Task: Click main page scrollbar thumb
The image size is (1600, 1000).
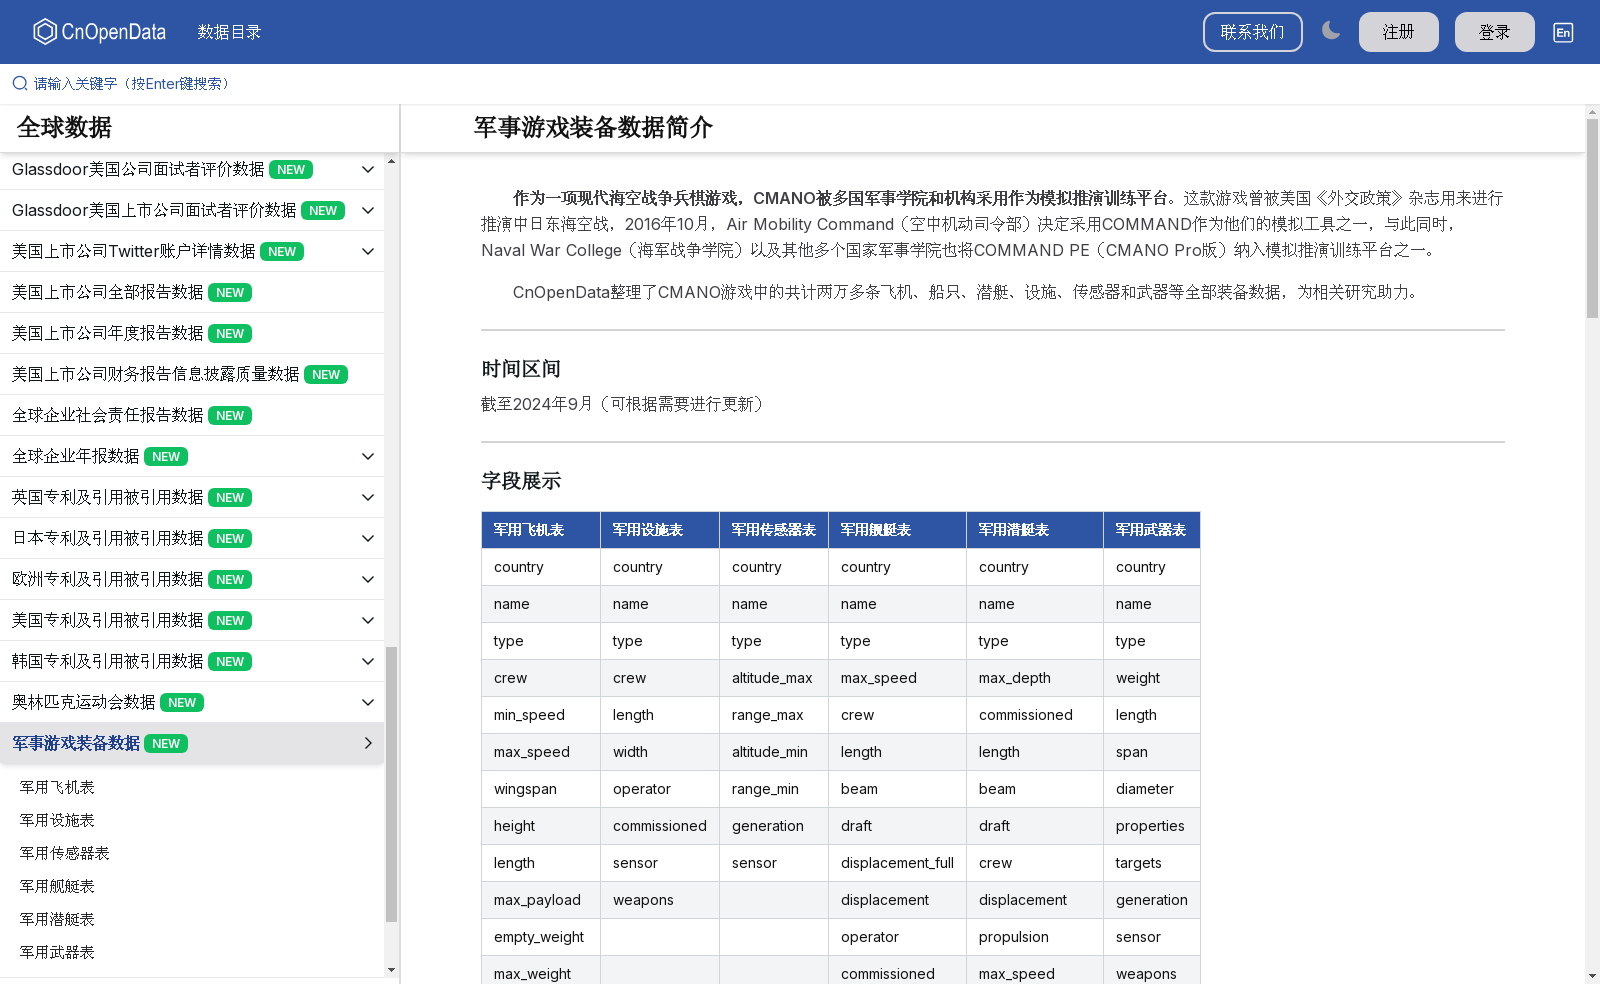Action: tap(1592, 218)
